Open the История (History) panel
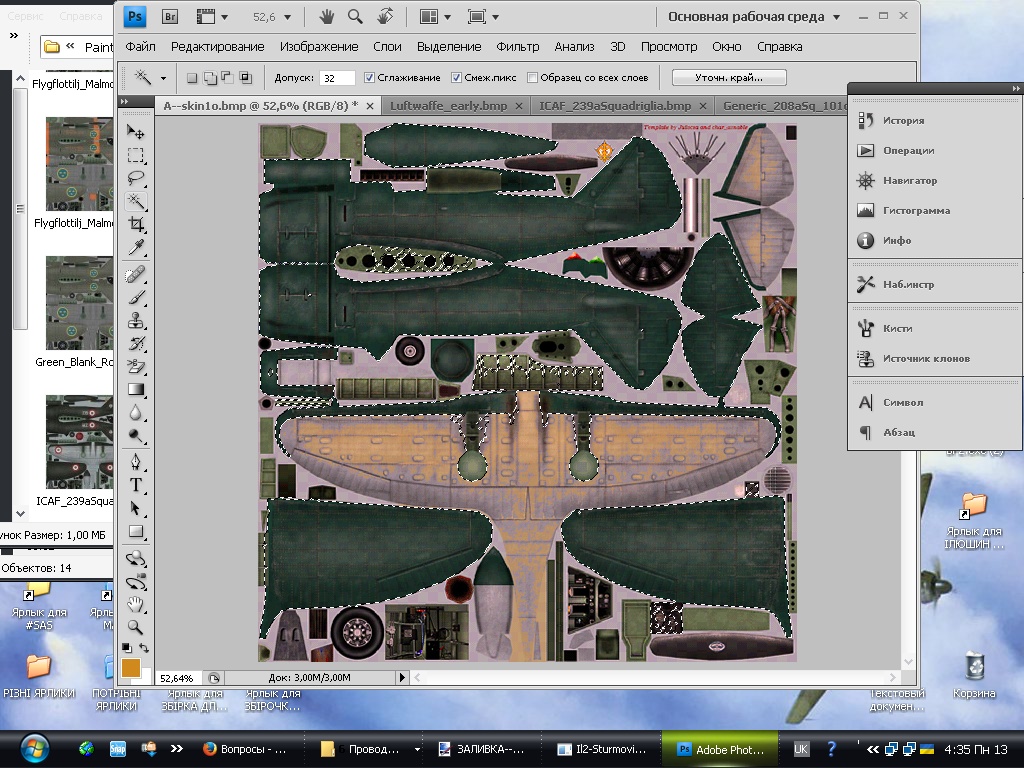Viewport: 1024px width, 768px height. (x=903, y=120)
